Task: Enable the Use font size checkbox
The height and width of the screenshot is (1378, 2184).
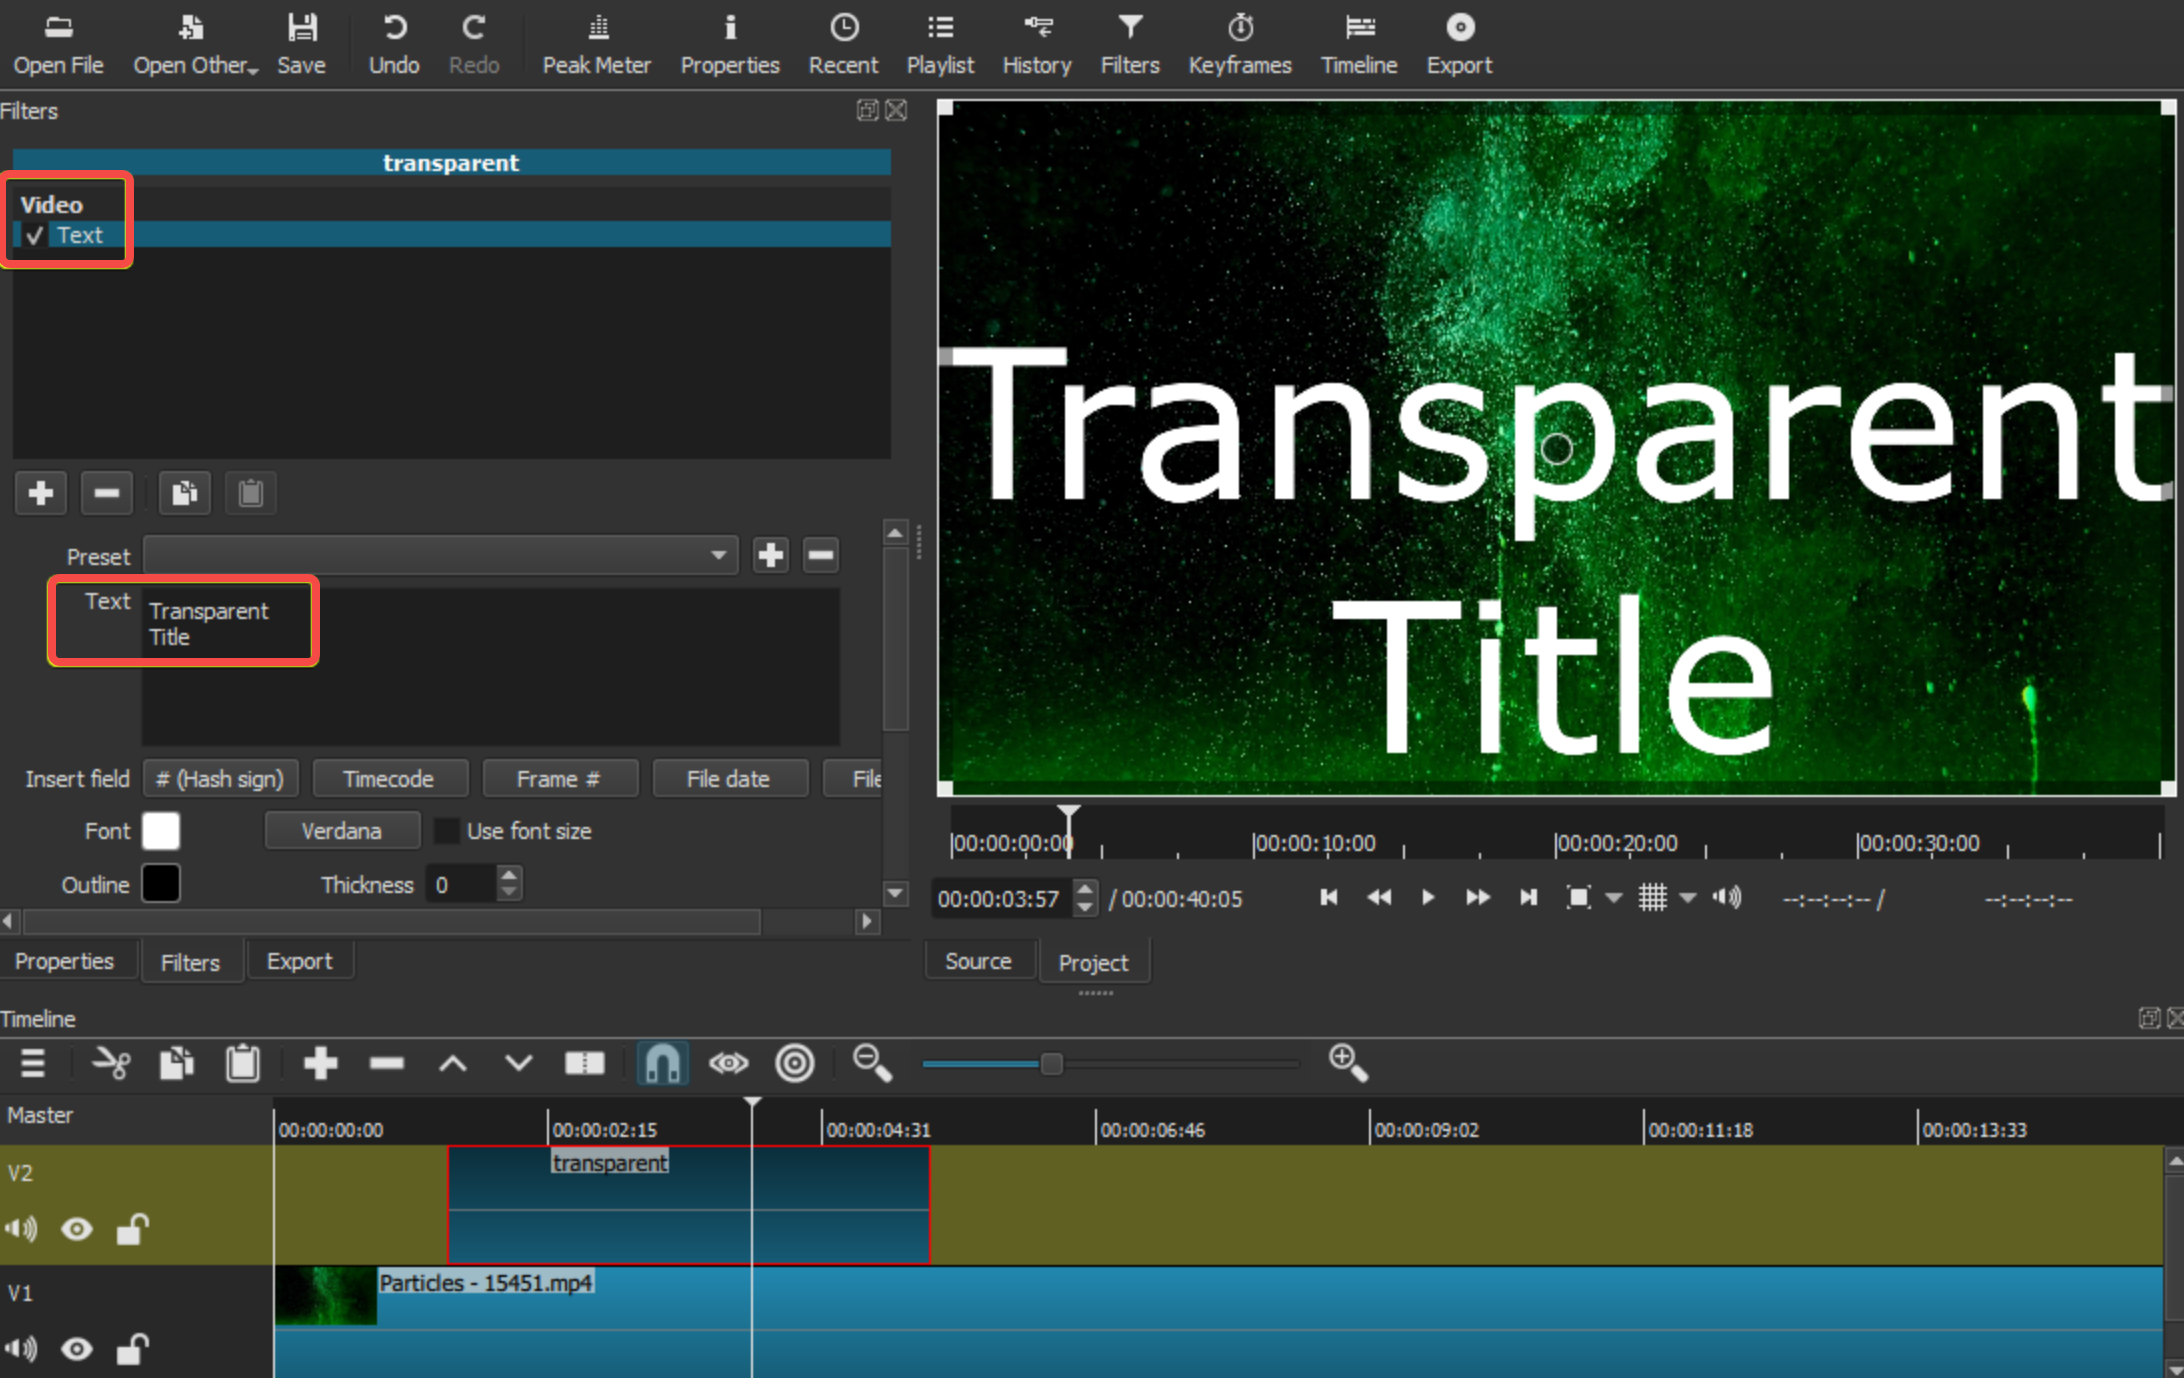Action: (x=447, y=831)
